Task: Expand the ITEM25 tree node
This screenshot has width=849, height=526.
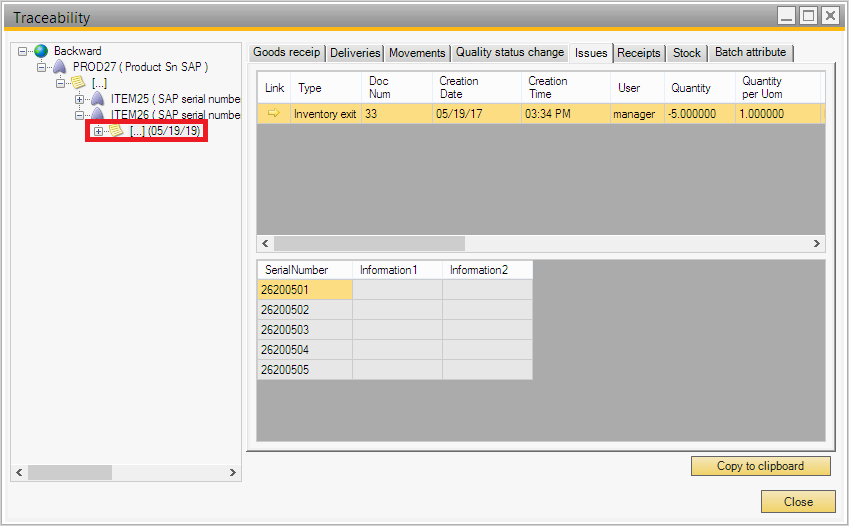Action: (80, 99)
